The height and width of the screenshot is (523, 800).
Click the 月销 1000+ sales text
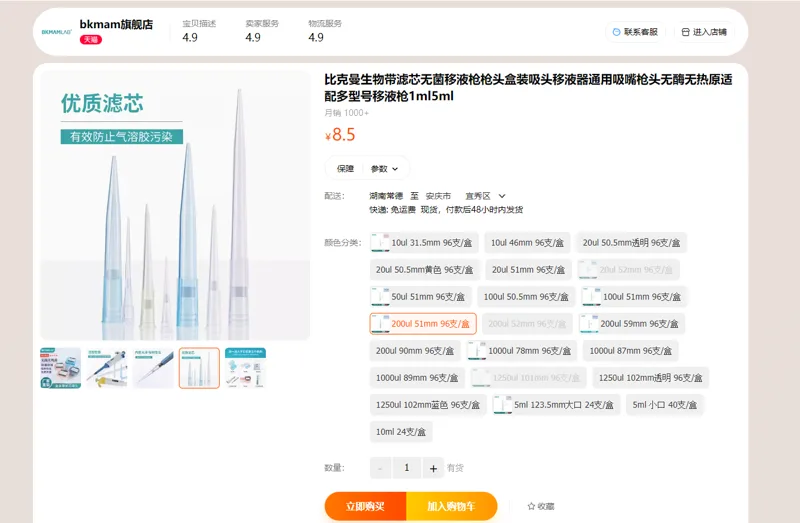(x=346, y=113)
